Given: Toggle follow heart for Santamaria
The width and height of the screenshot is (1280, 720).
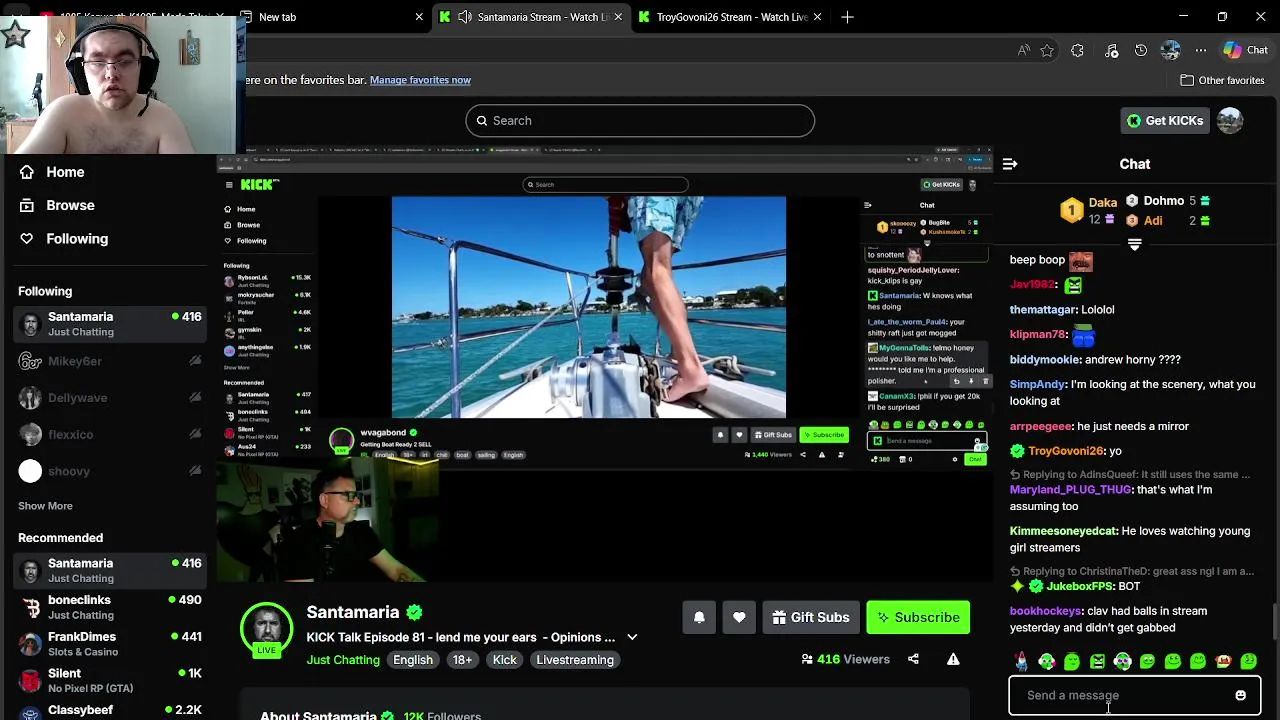Looking at the screenshot, I should tap(739, 617).
